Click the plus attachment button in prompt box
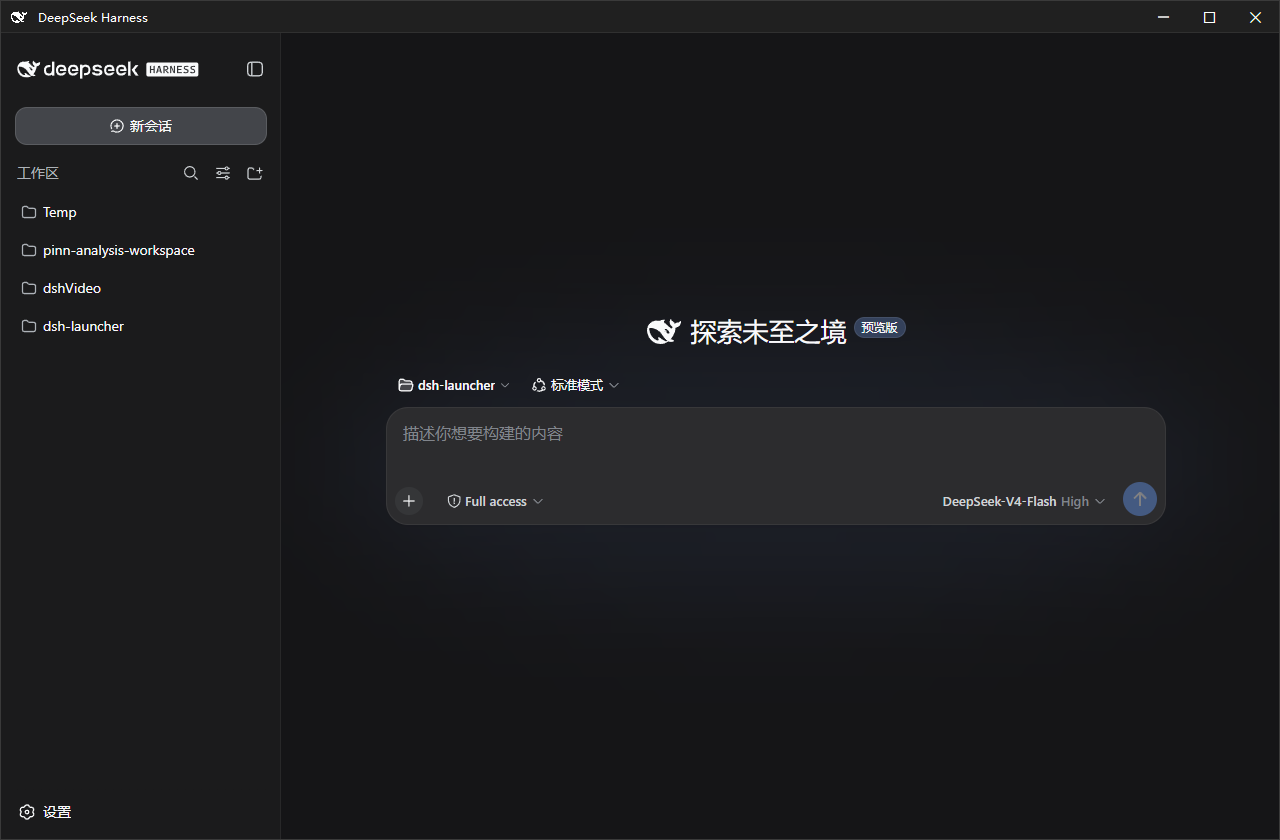 click(x=409, y=501)
